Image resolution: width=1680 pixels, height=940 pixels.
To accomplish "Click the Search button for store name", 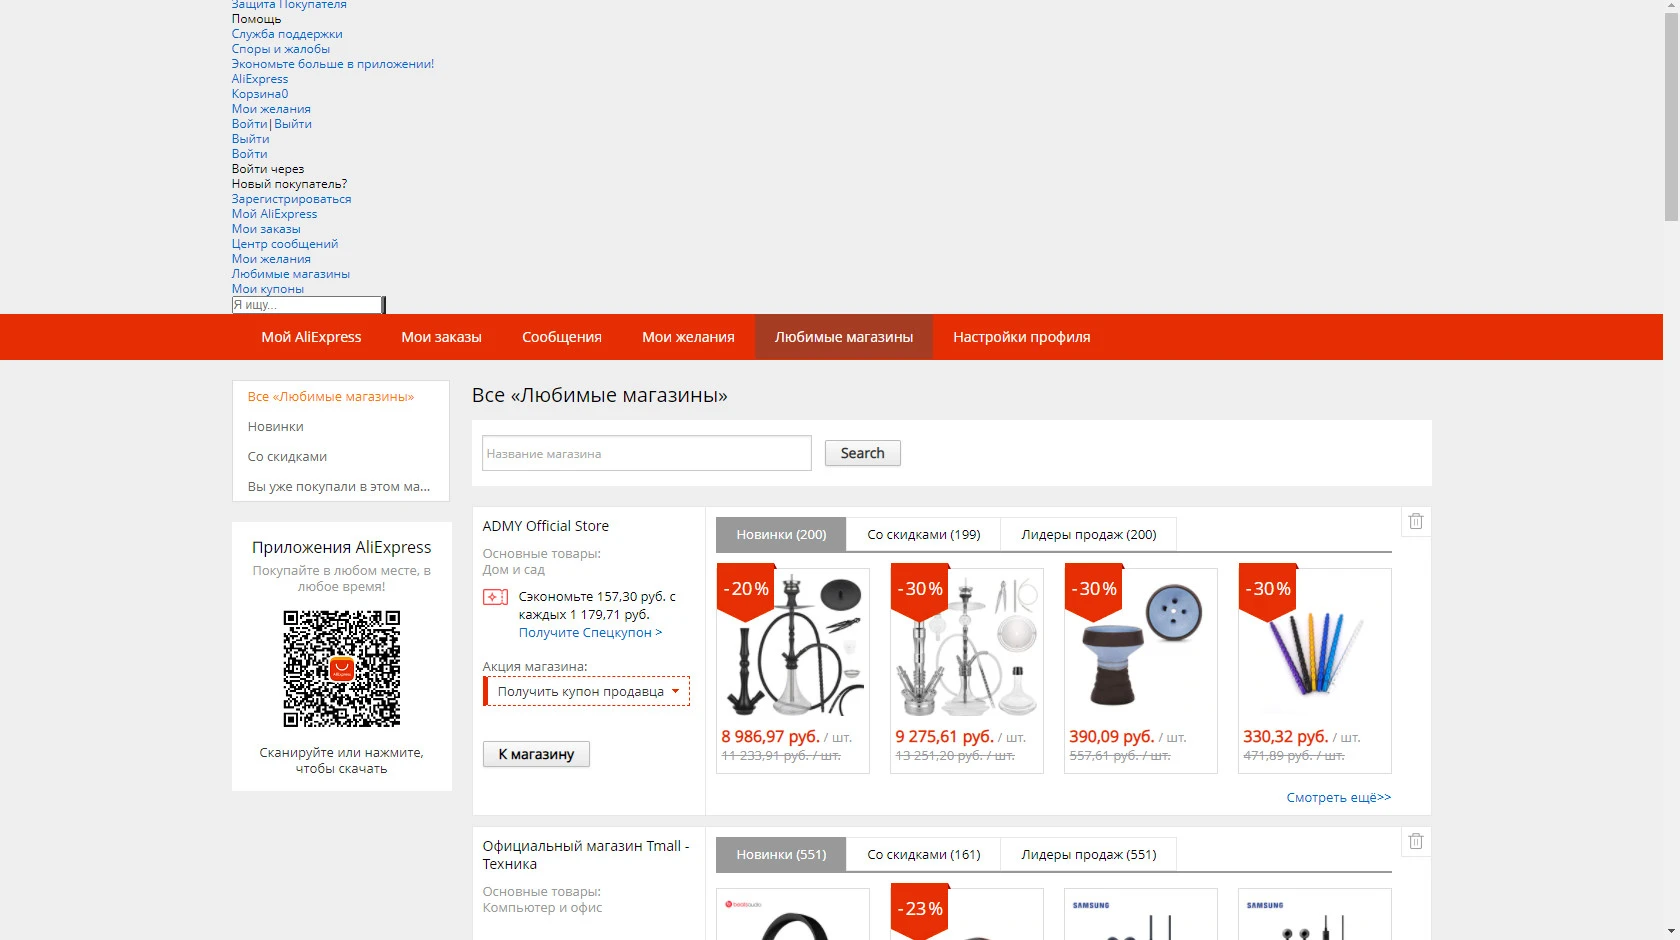I will pos(862,453).
